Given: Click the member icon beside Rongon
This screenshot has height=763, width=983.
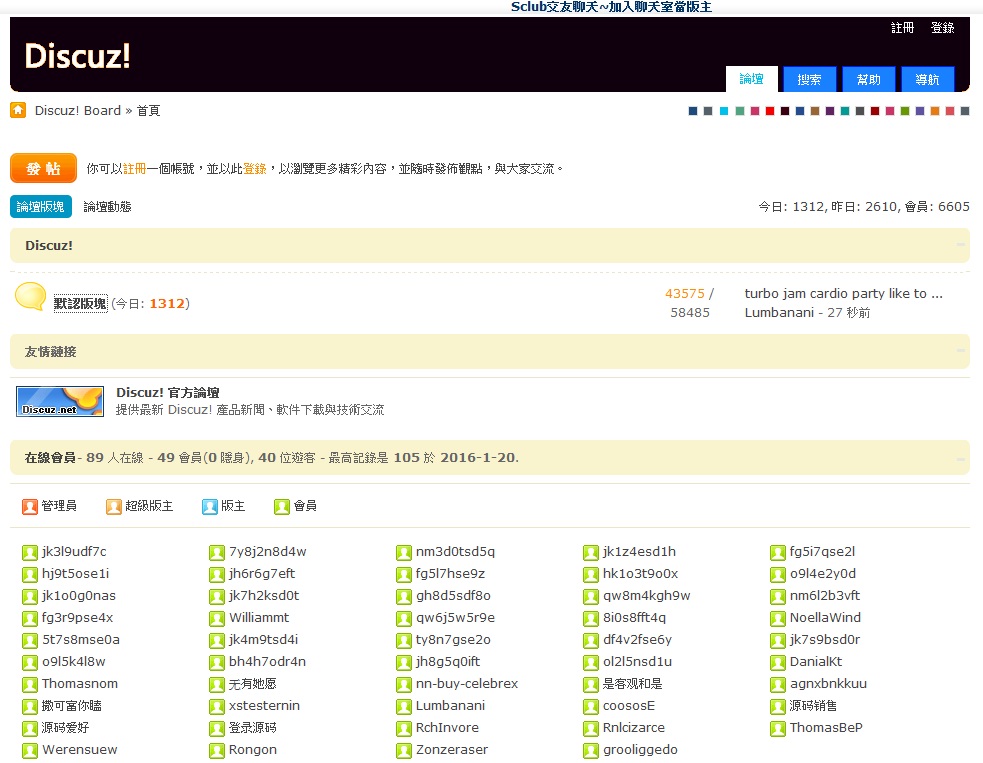Looking at the screenshot, I should [x=217, y=750].
